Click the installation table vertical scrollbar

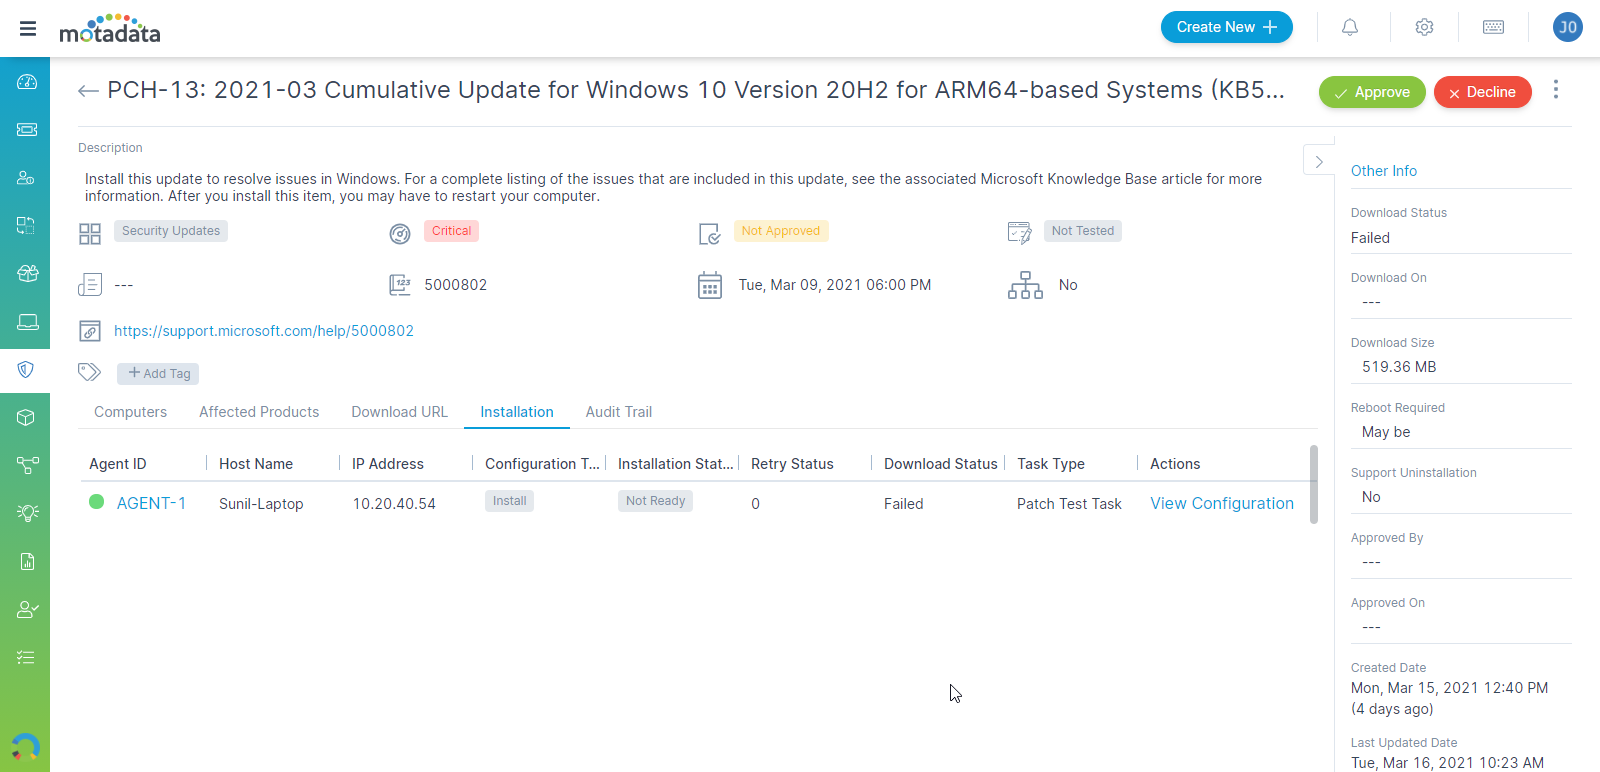(1313, 485)
